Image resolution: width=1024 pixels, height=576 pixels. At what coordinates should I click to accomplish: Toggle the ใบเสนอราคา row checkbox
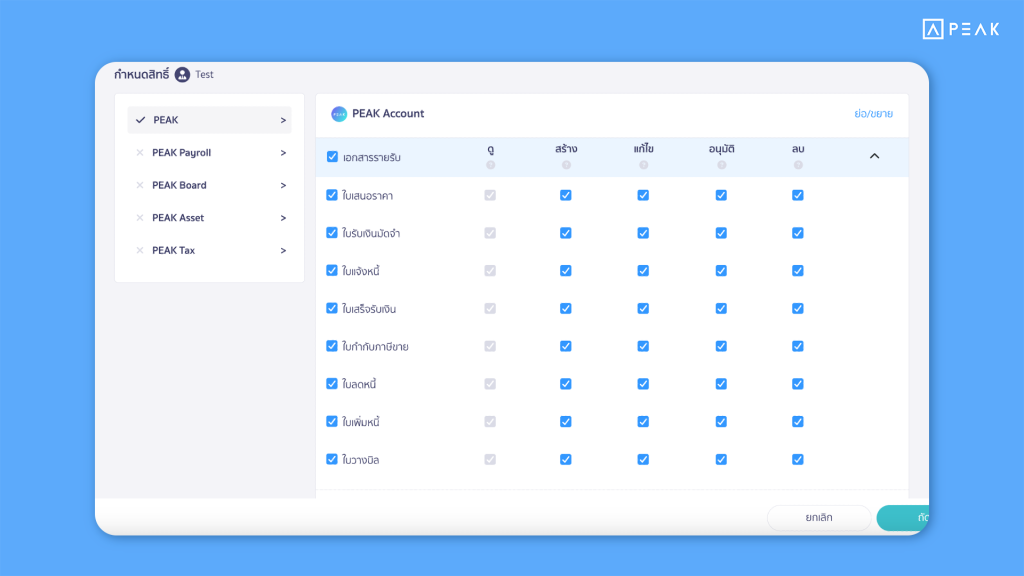[x=332, y=195]
